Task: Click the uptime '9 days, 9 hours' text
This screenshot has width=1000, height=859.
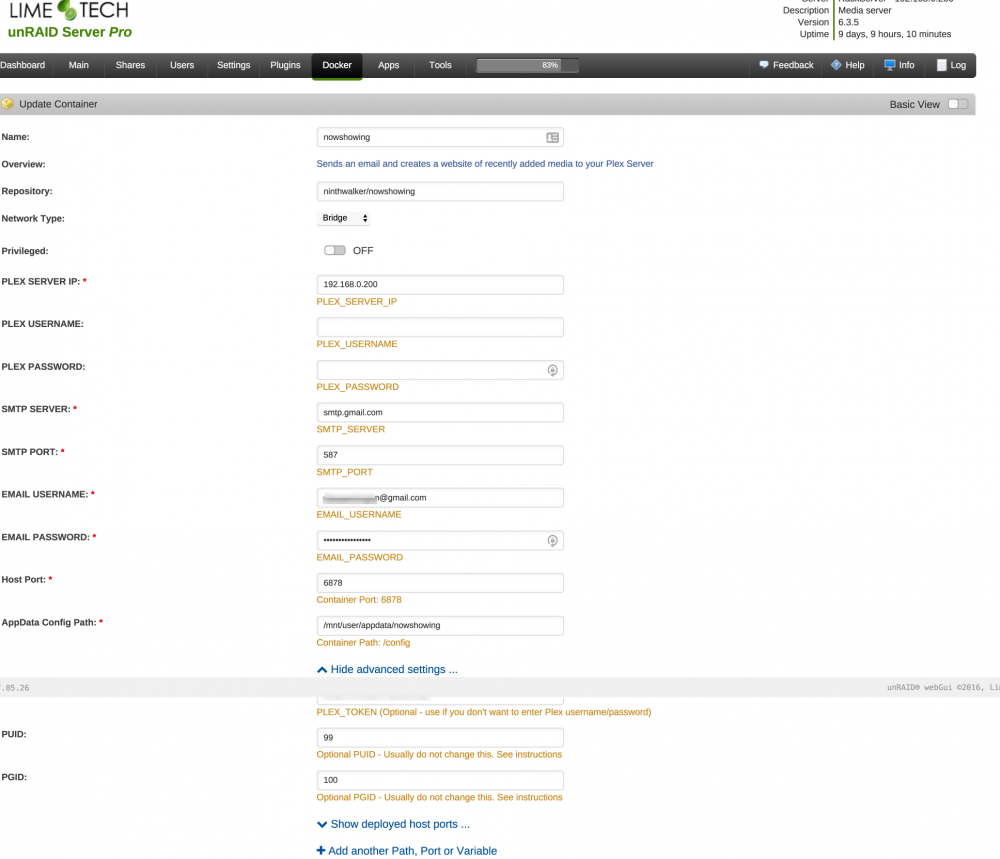Action: click(894, 34)
